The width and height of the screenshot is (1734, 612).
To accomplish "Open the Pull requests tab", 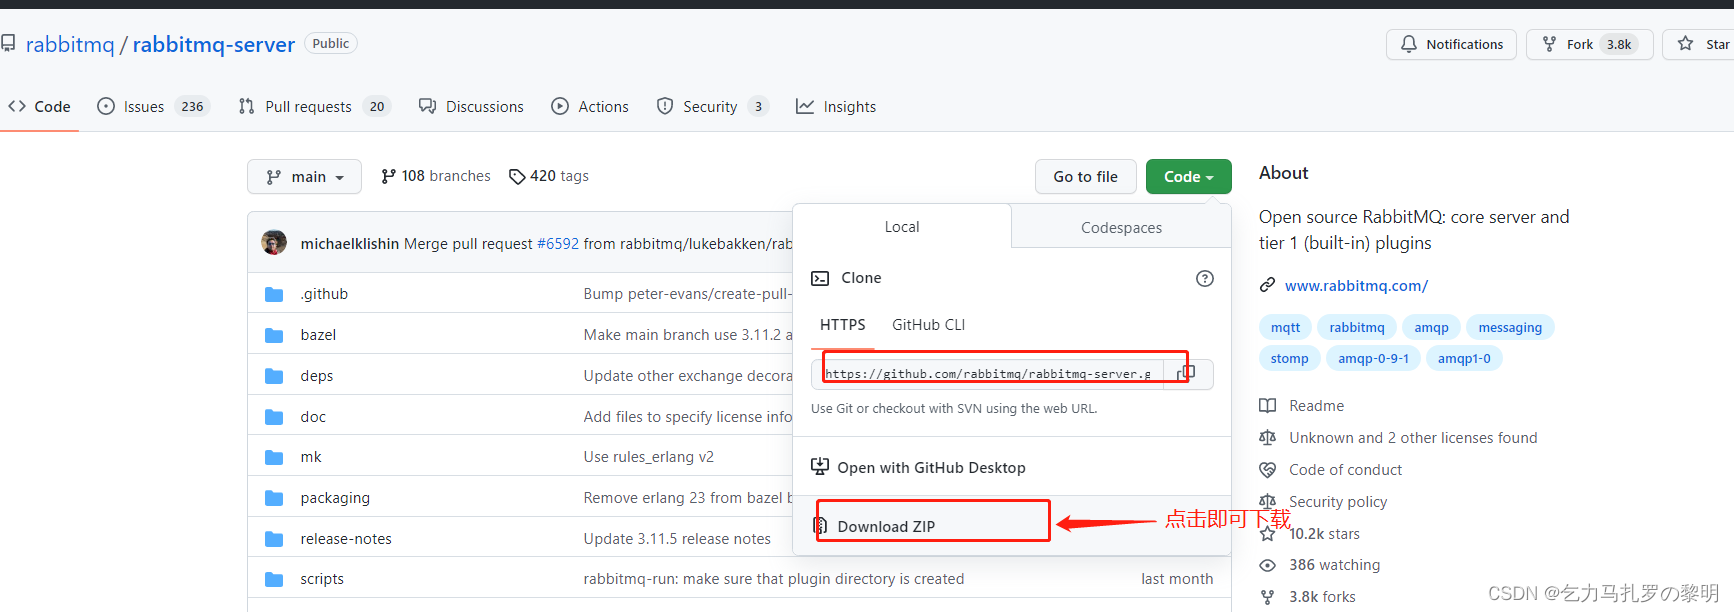I will (x=314, y=106).
